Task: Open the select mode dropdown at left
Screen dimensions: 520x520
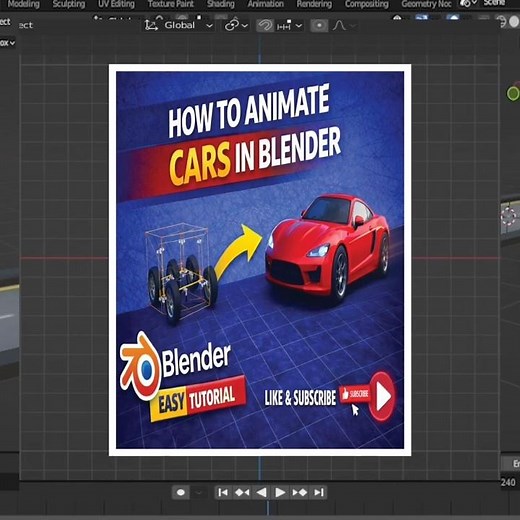Action: tap(7, 43)
